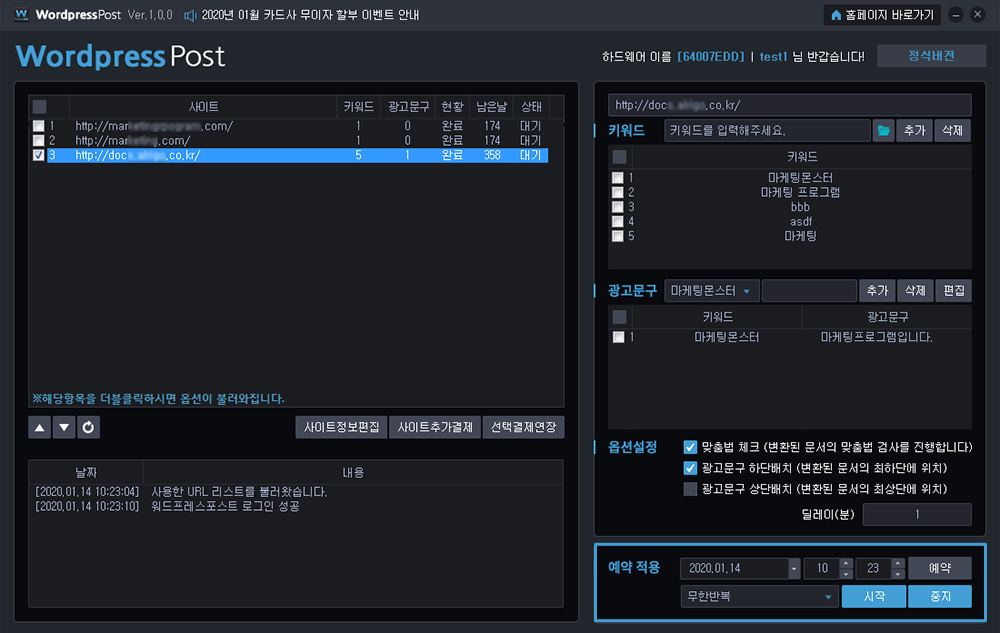
Task: Click the 광고문구 text input field
Action: 809,291
